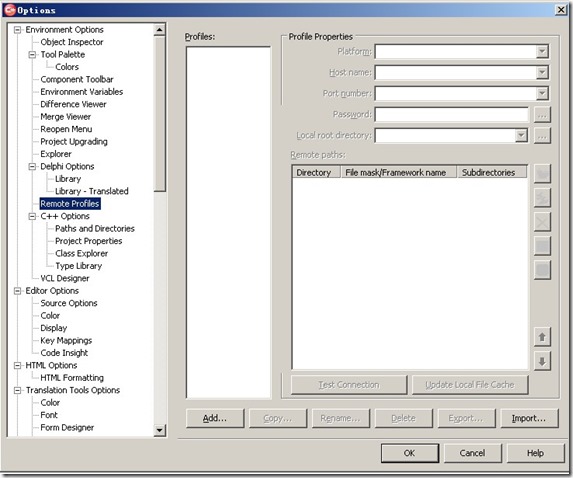Screen dimensions: 573x478
Task: Select Class Explorer tree item
Action: point(81,253)
